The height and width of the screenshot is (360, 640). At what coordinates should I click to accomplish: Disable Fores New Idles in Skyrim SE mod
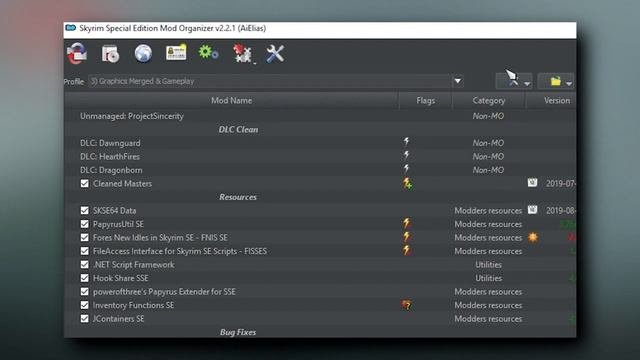84,238
